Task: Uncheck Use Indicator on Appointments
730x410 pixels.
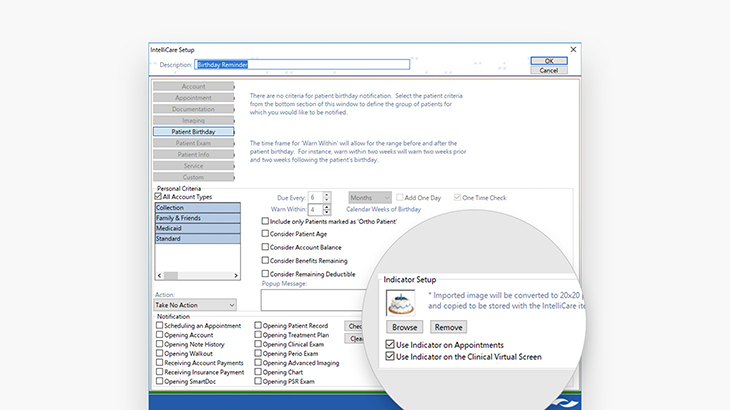Action: (x=390, y=344)
